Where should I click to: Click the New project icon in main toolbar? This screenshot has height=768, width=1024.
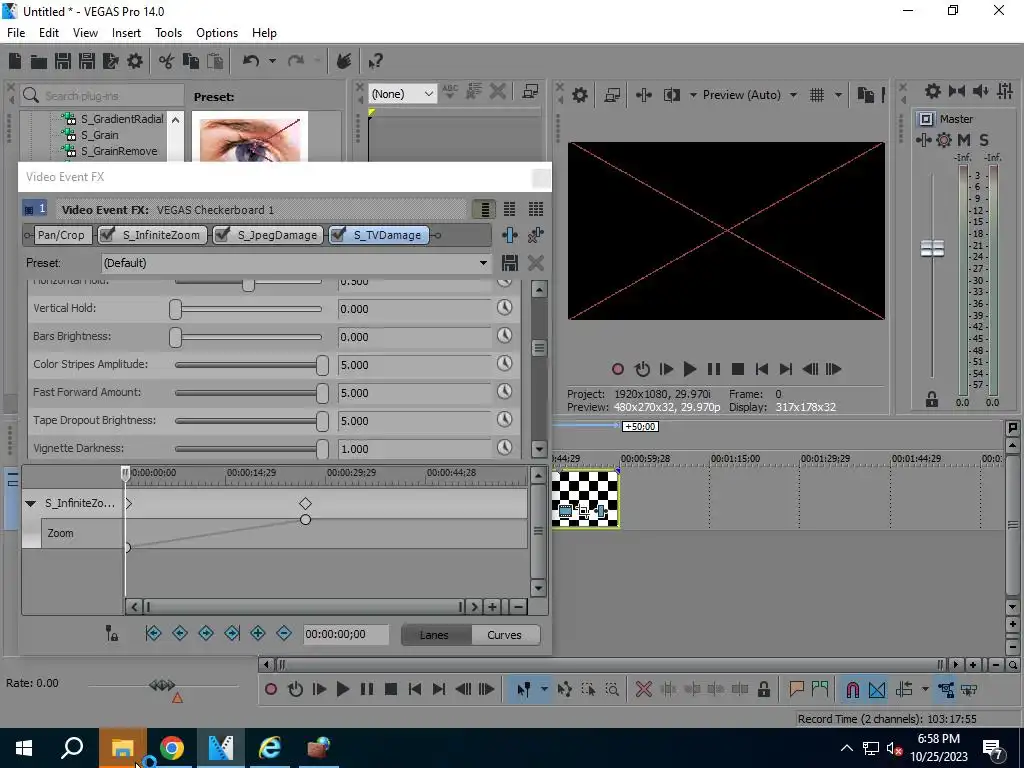coord(15,61)
